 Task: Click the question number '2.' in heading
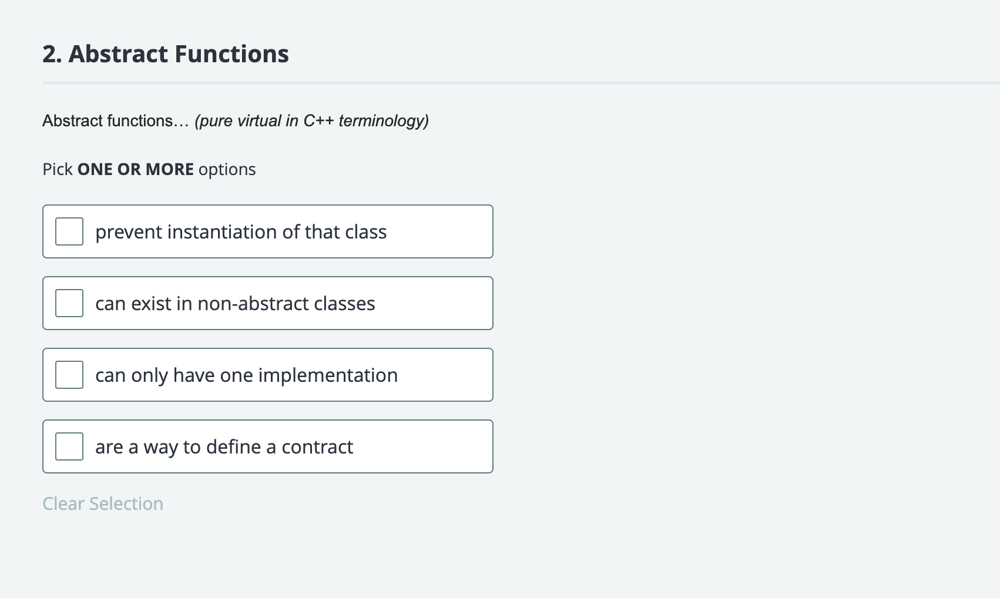(x=52, y=54)
